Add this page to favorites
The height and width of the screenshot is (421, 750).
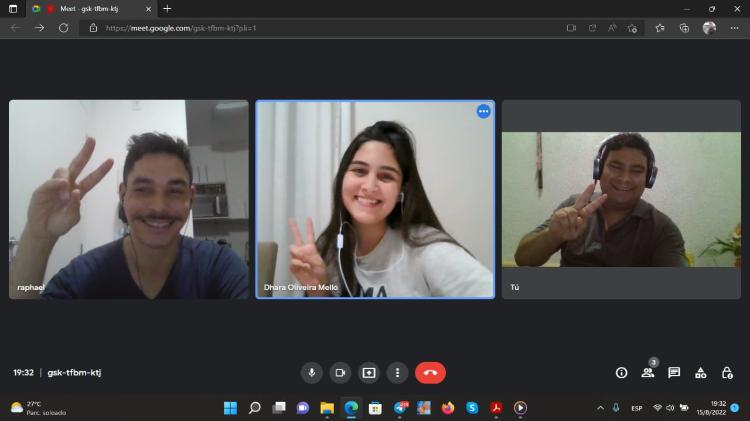click(x=632, y=28)
